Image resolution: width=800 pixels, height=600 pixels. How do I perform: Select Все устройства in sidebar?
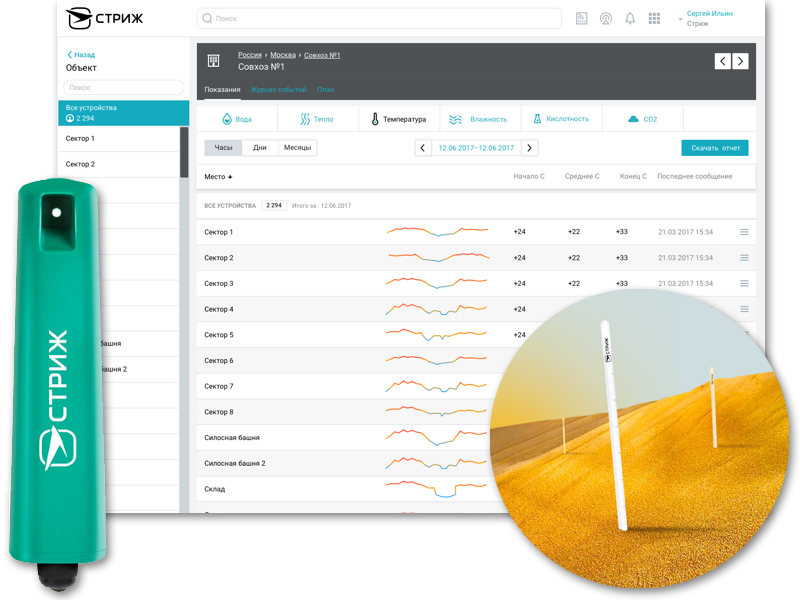[123, 113]
